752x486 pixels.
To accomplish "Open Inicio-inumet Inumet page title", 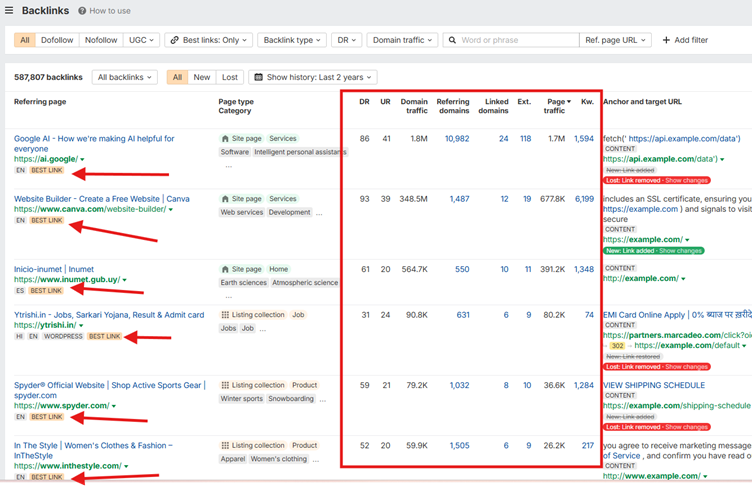I will pos(54,269).
